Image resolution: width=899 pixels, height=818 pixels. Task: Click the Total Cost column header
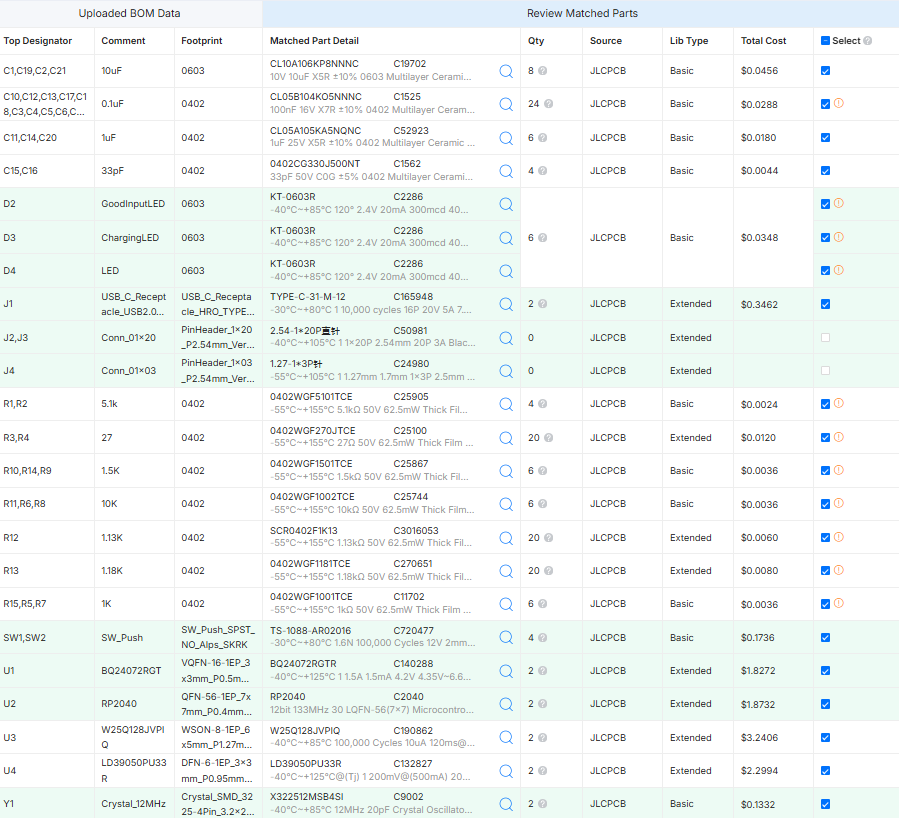tap(763, 41)
